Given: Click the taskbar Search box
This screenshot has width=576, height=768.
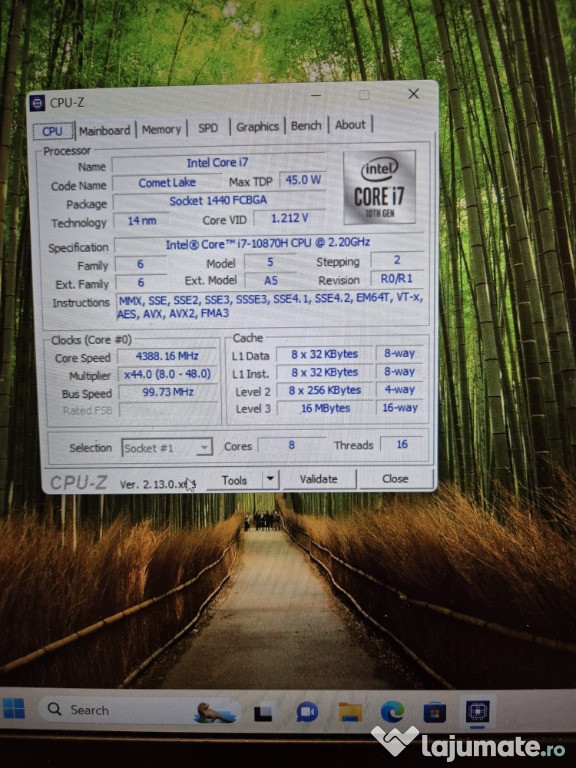Looking at the screenshot, I should [x=139, y=710].
